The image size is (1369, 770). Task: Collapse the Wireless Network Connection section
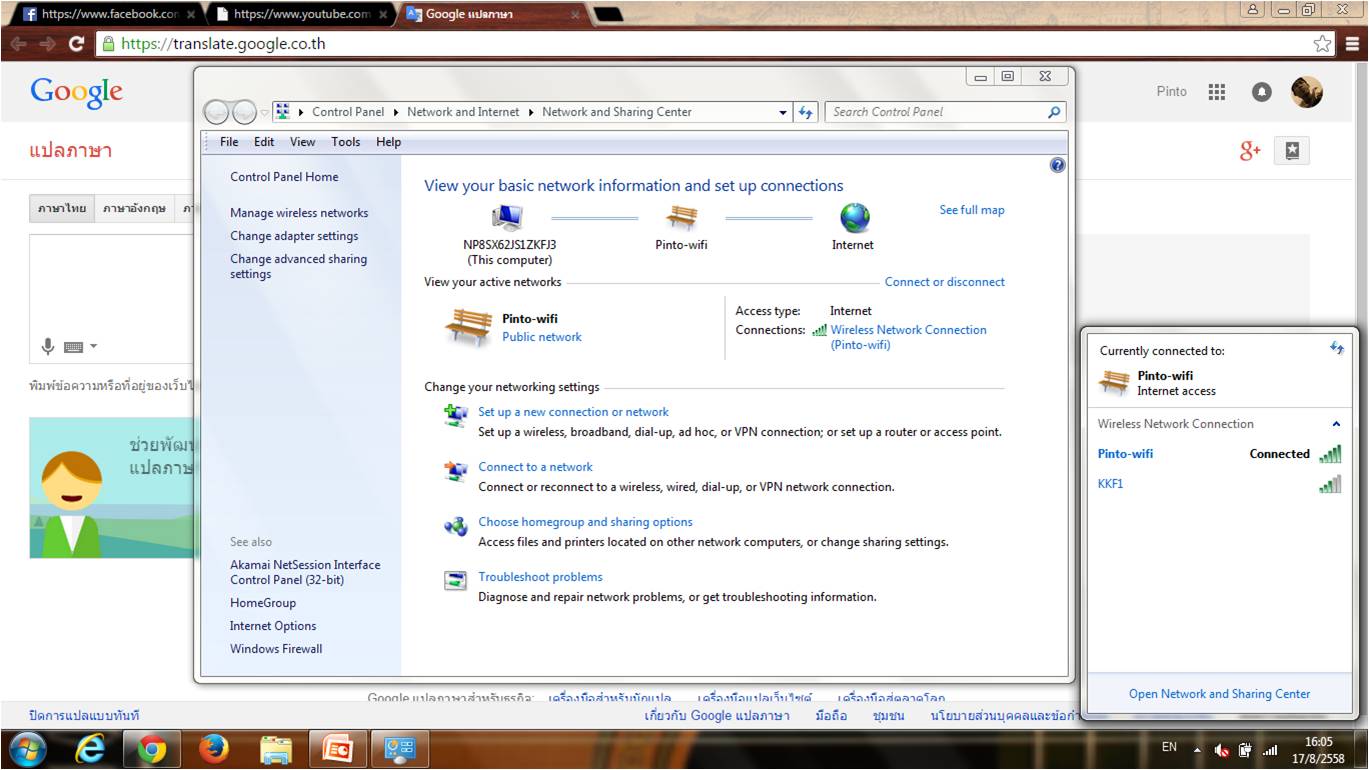[1336, 424]
